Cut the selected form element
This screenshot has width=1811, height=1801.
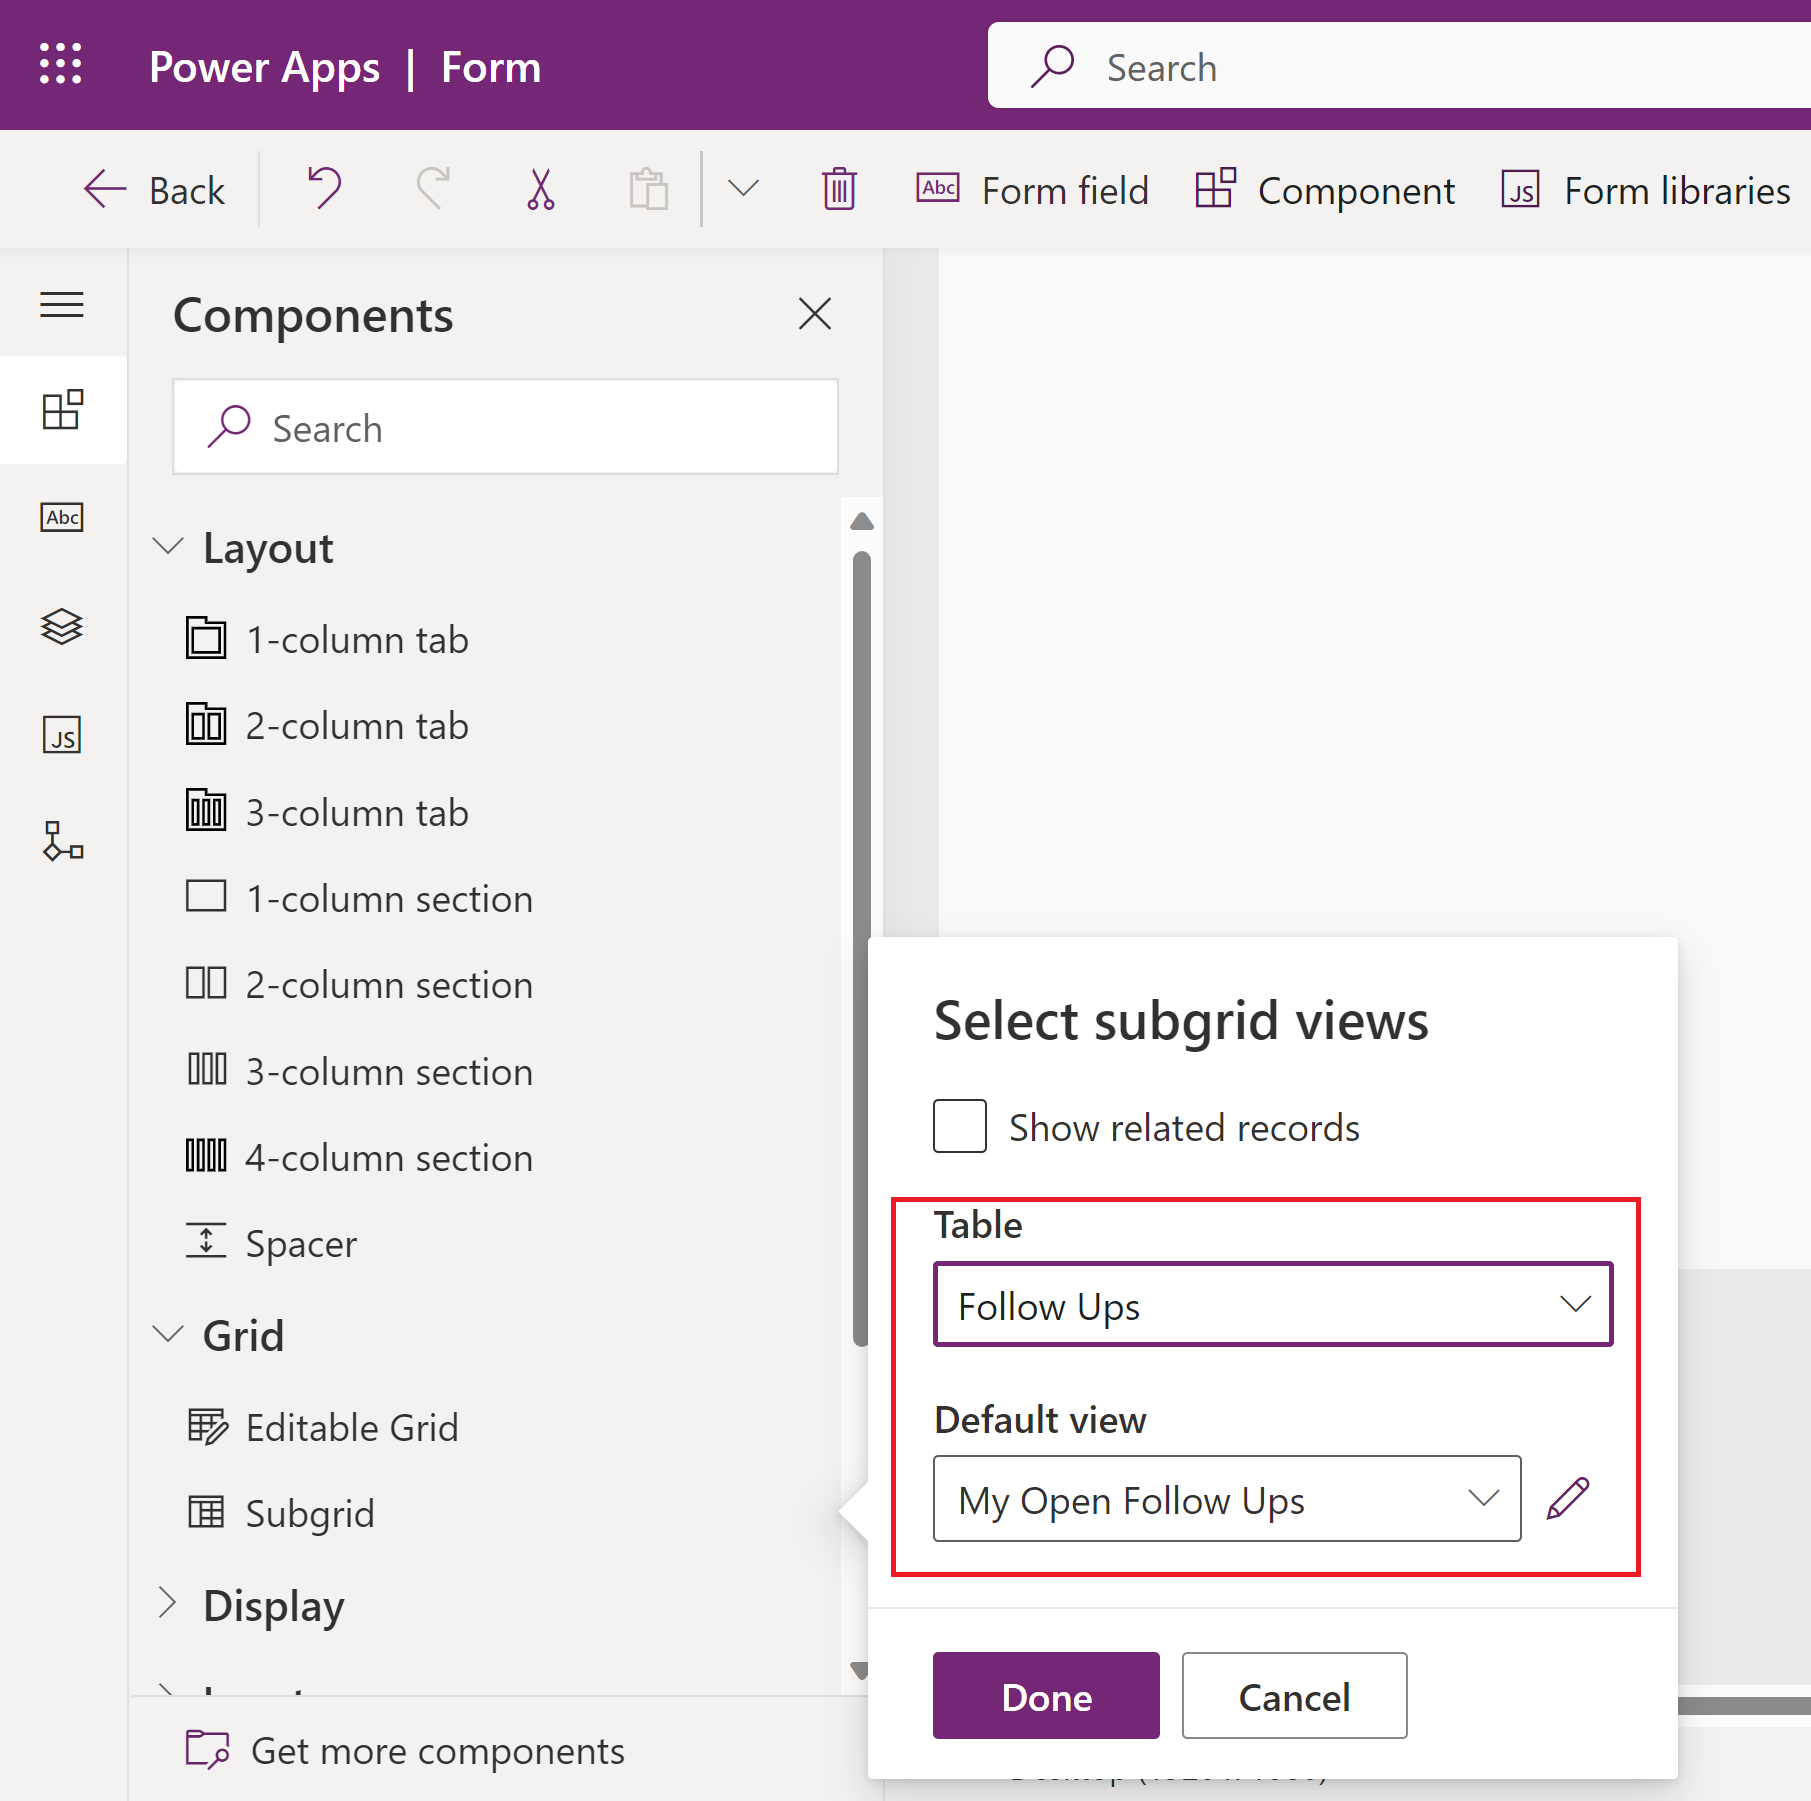click(541, 189)
